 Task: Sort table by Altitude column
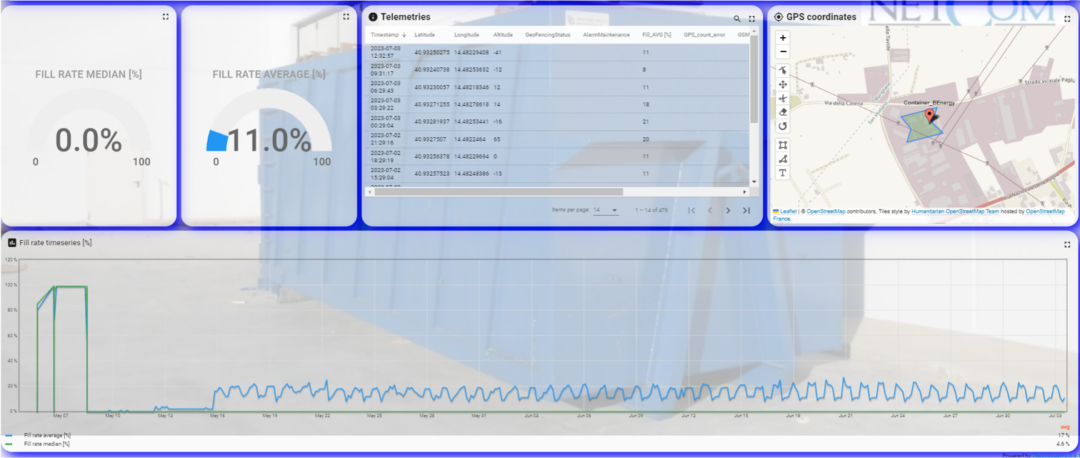click(x=503, y=34)
